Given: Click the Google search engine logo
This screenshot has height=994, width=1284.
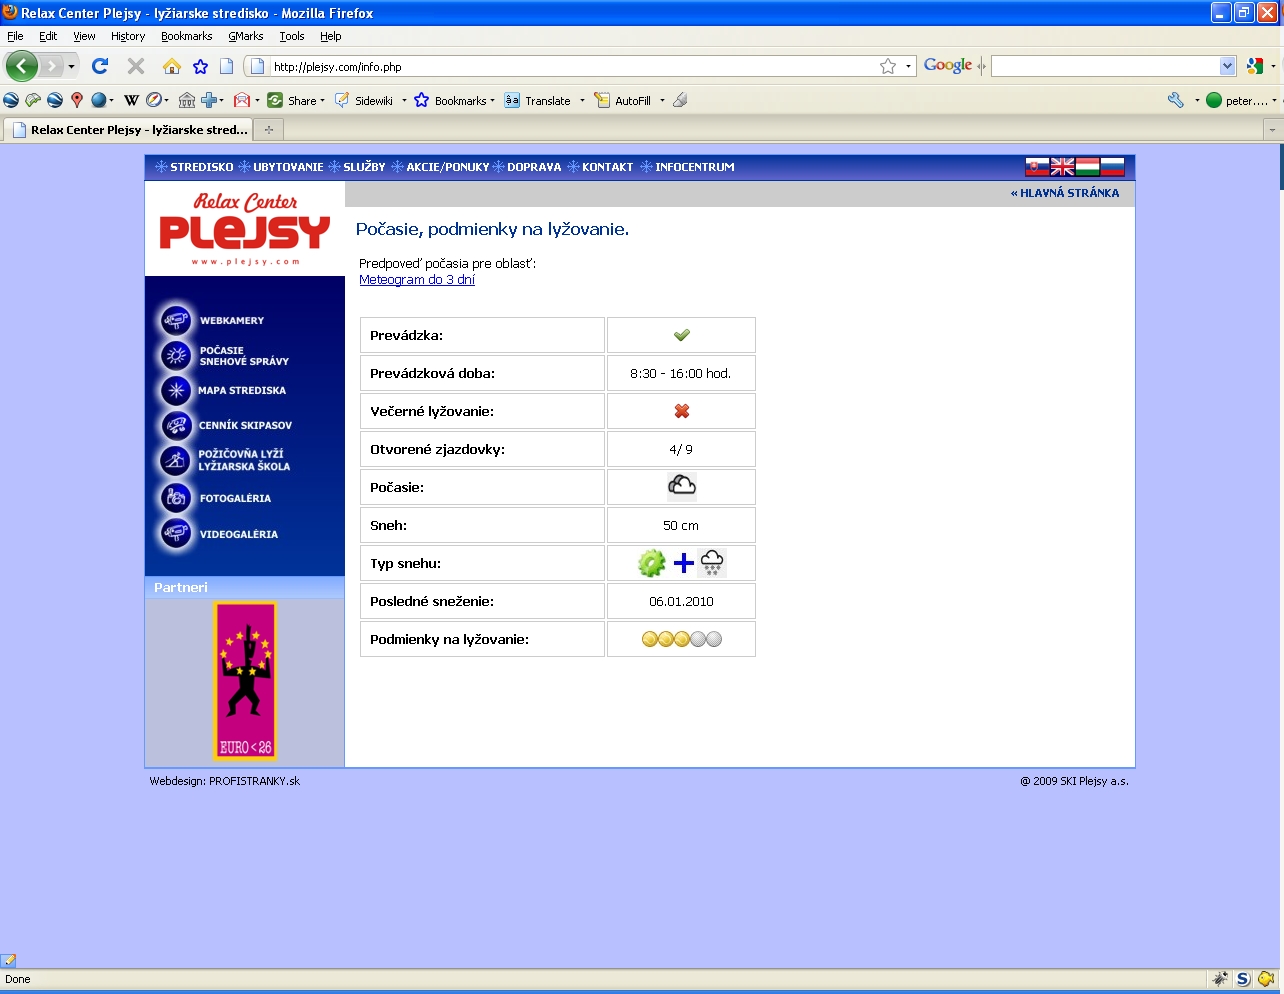Looking at the screenshot, I should [948, 66].
